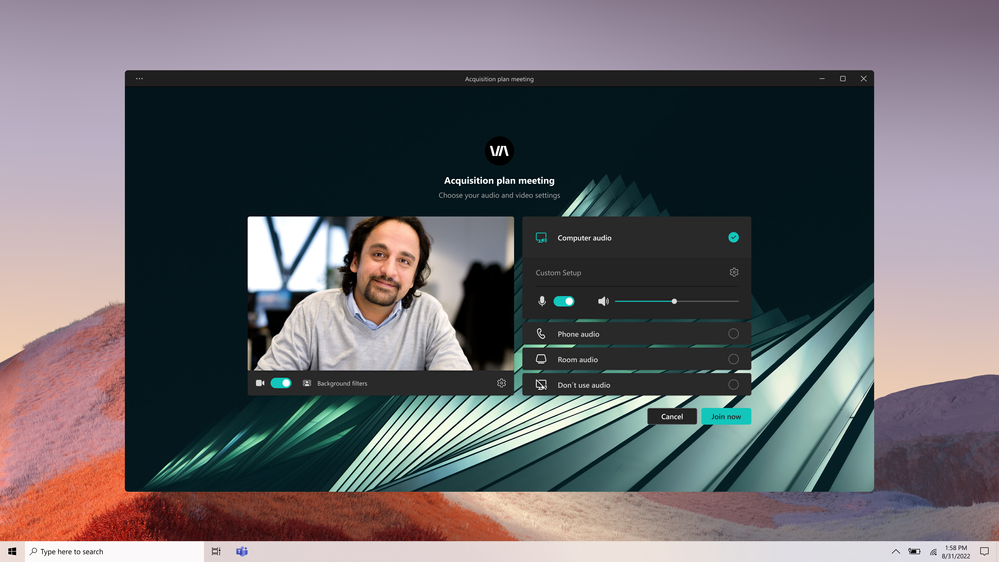Click the Phone audio handset icon

(x=541, y=334)
